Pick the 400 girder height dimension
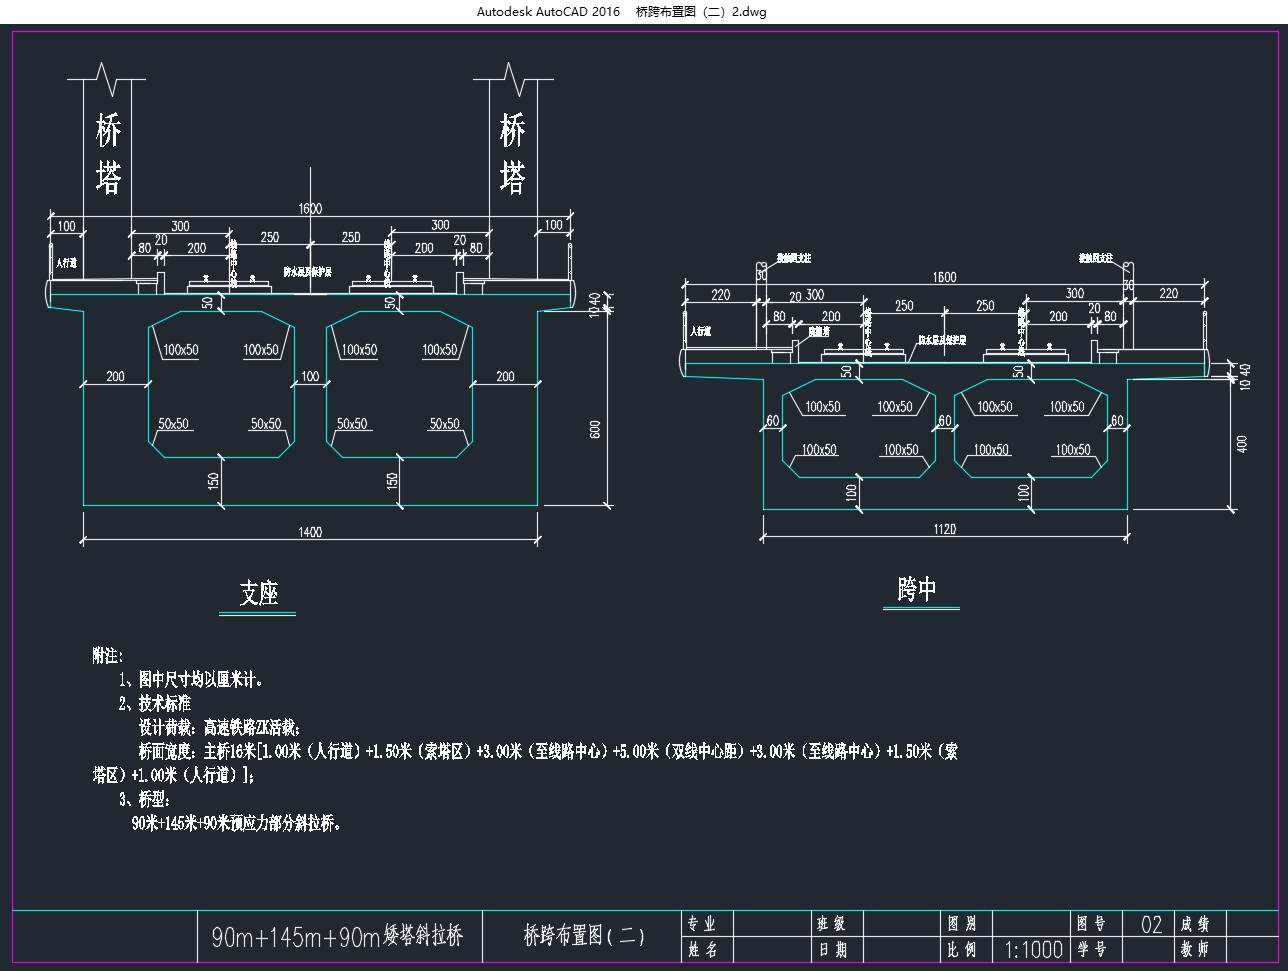Viewport: 1288px width, 971px height. coord(1243,443)
